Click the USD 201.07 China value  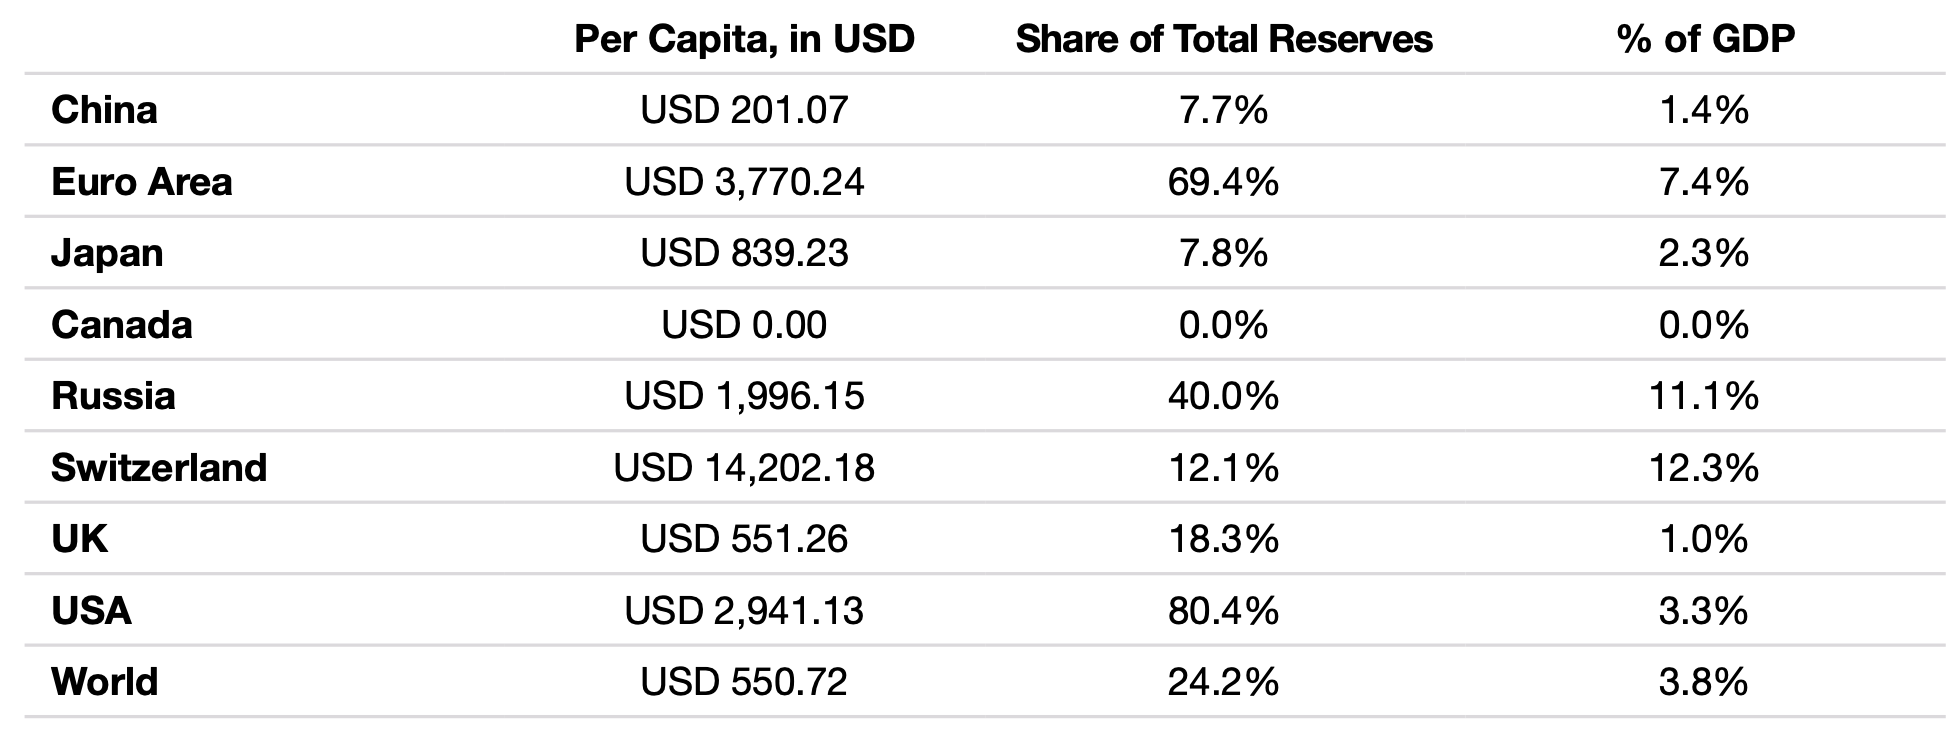click(x=744, y=110)
